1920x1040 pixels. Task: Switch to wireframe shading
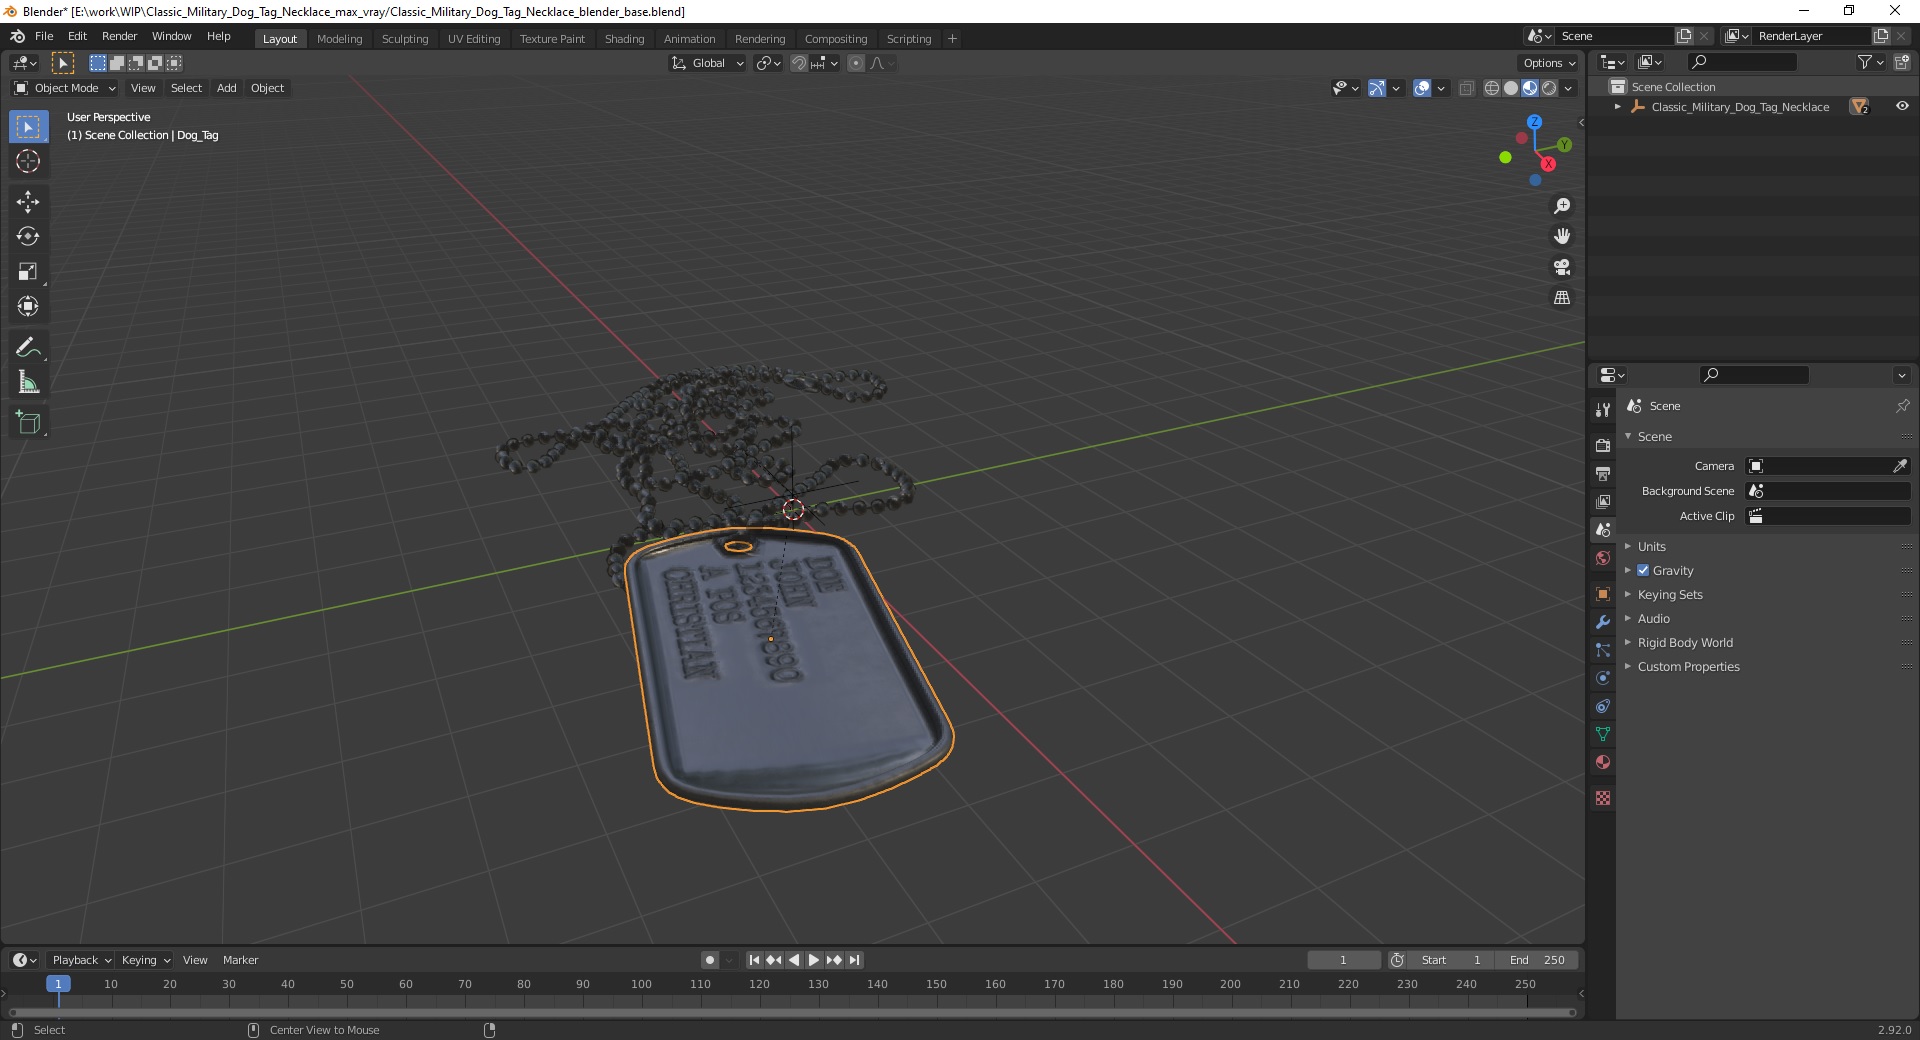point(1492,88)
